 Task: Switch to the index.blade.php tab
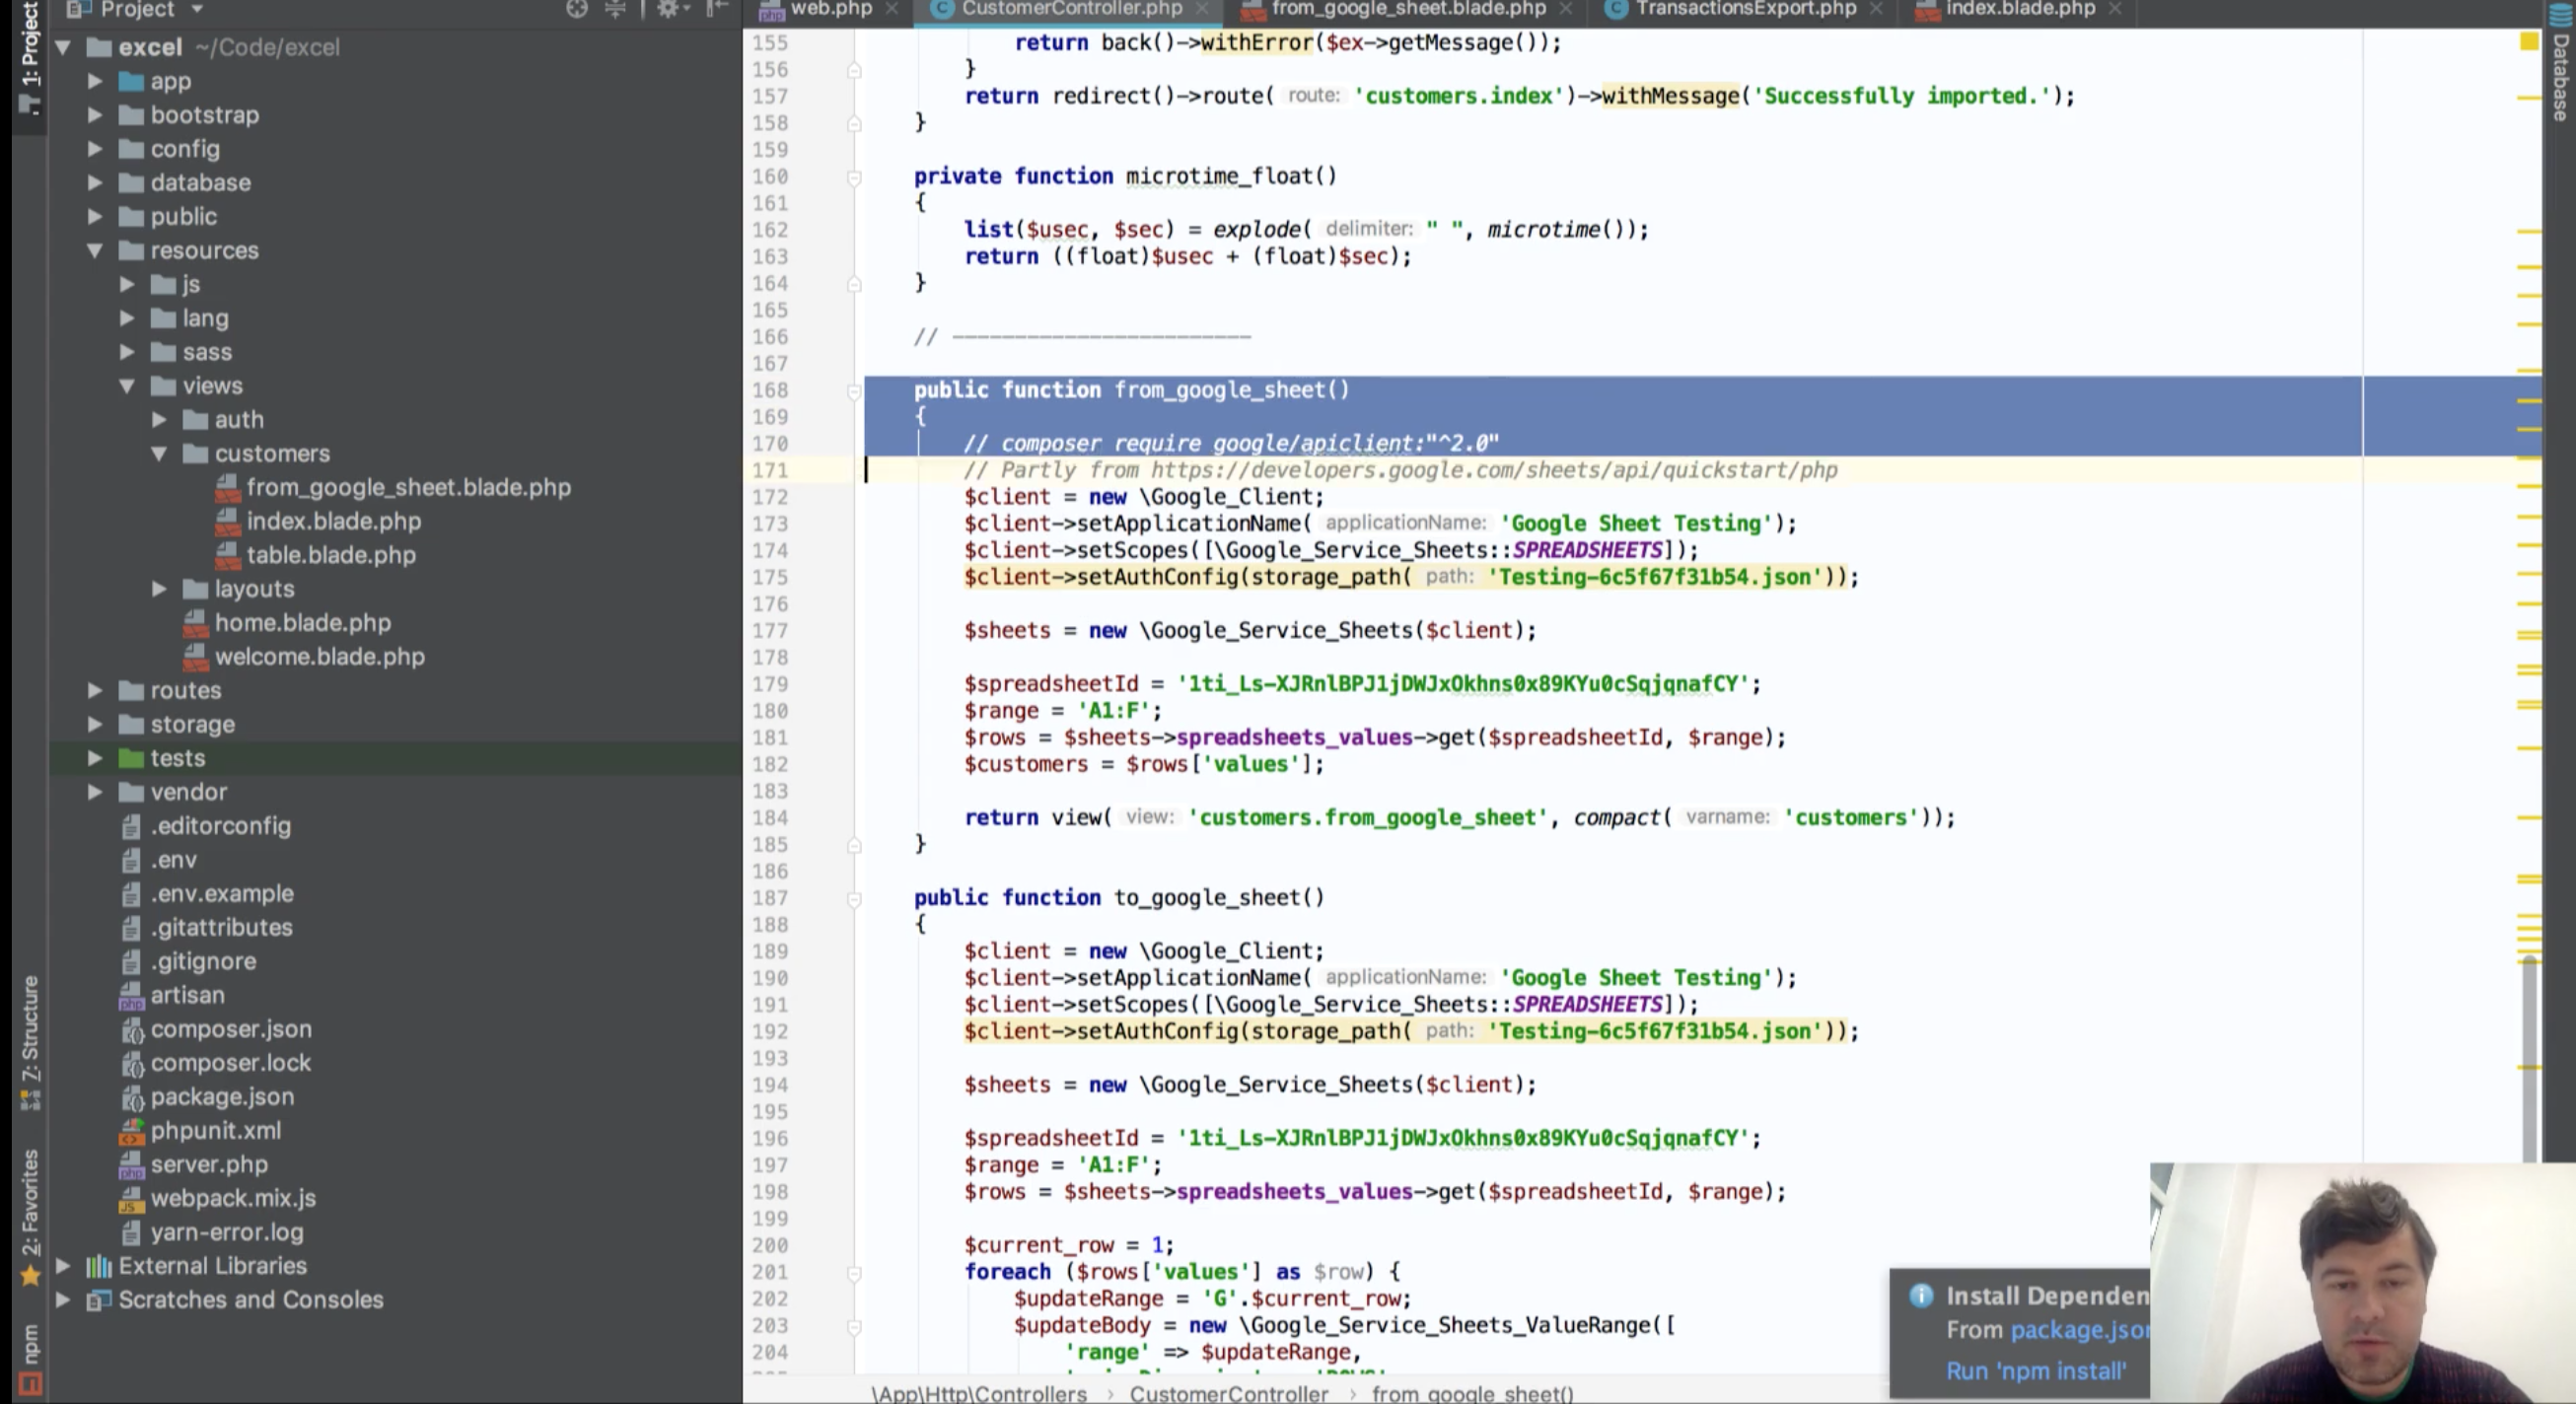click(x=2020, y=9)
